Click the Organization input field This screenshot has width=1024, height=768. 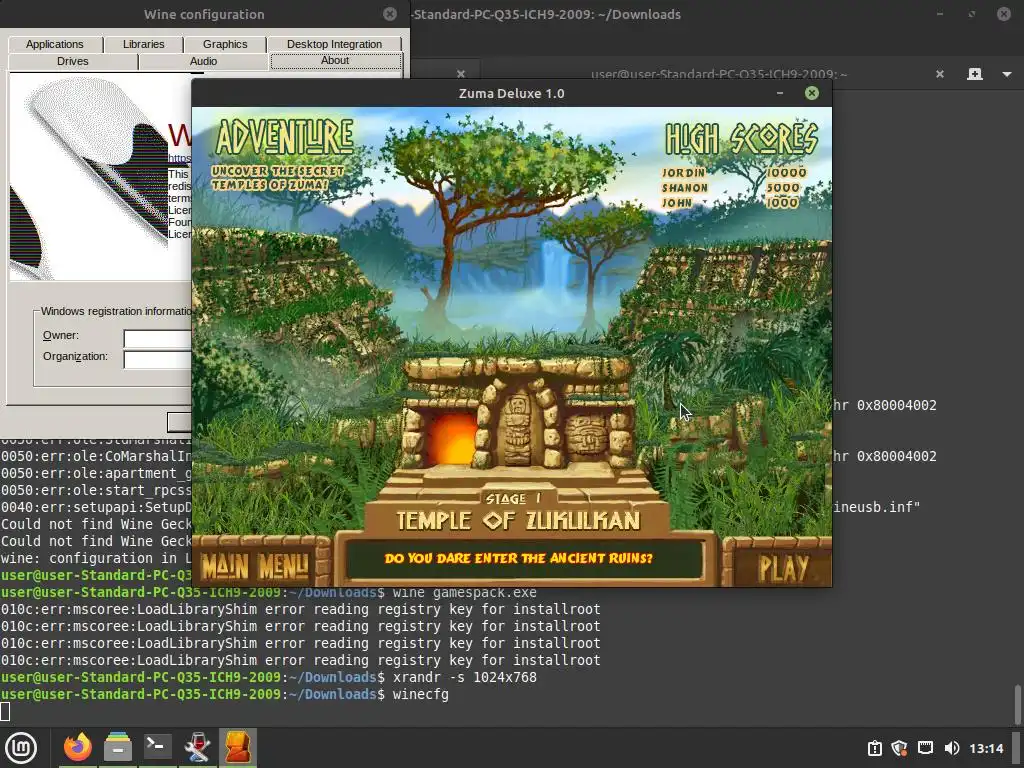157,360
